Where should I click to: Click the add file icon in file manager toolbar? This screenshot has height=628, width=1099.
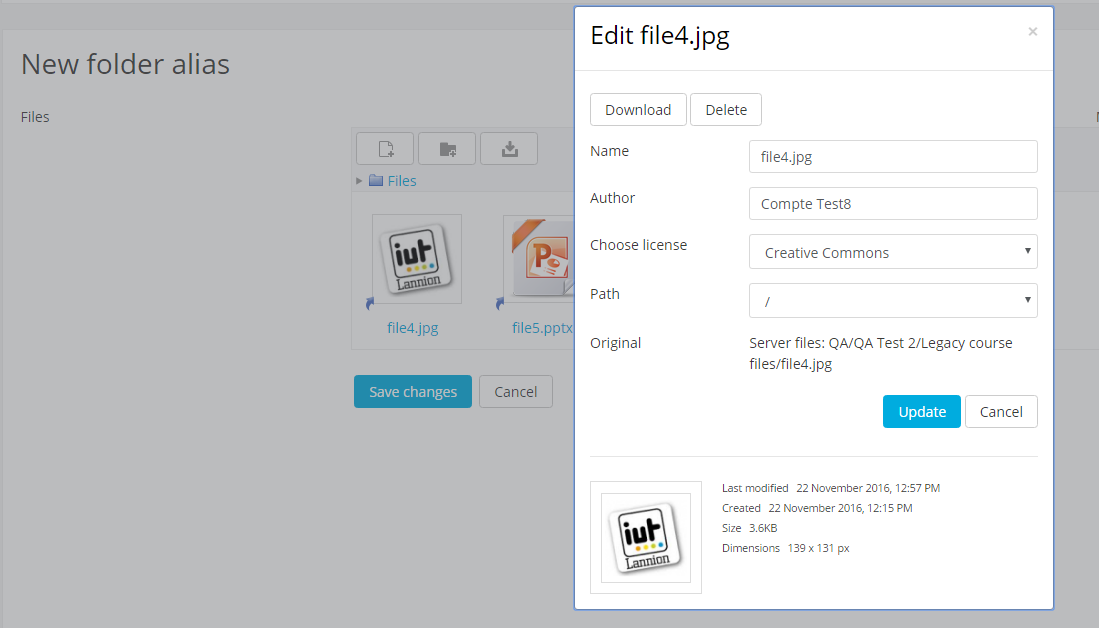click(385, 149)
